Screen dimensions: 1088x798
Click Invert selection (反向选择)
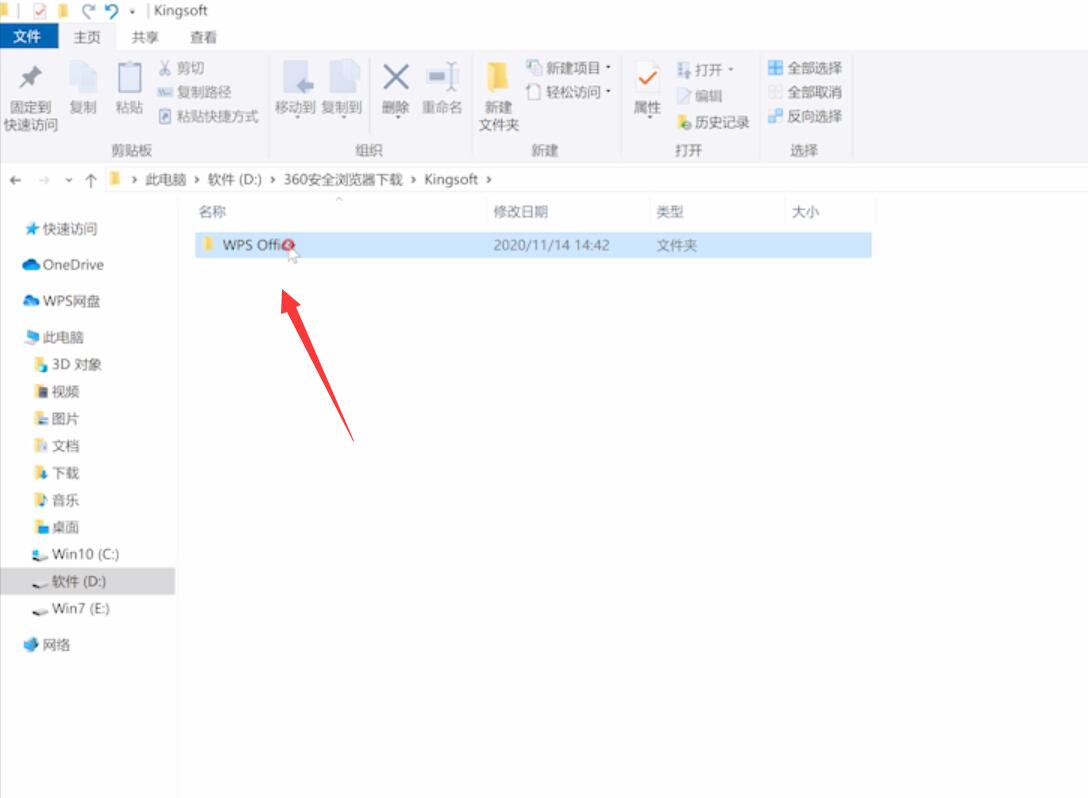805,116
